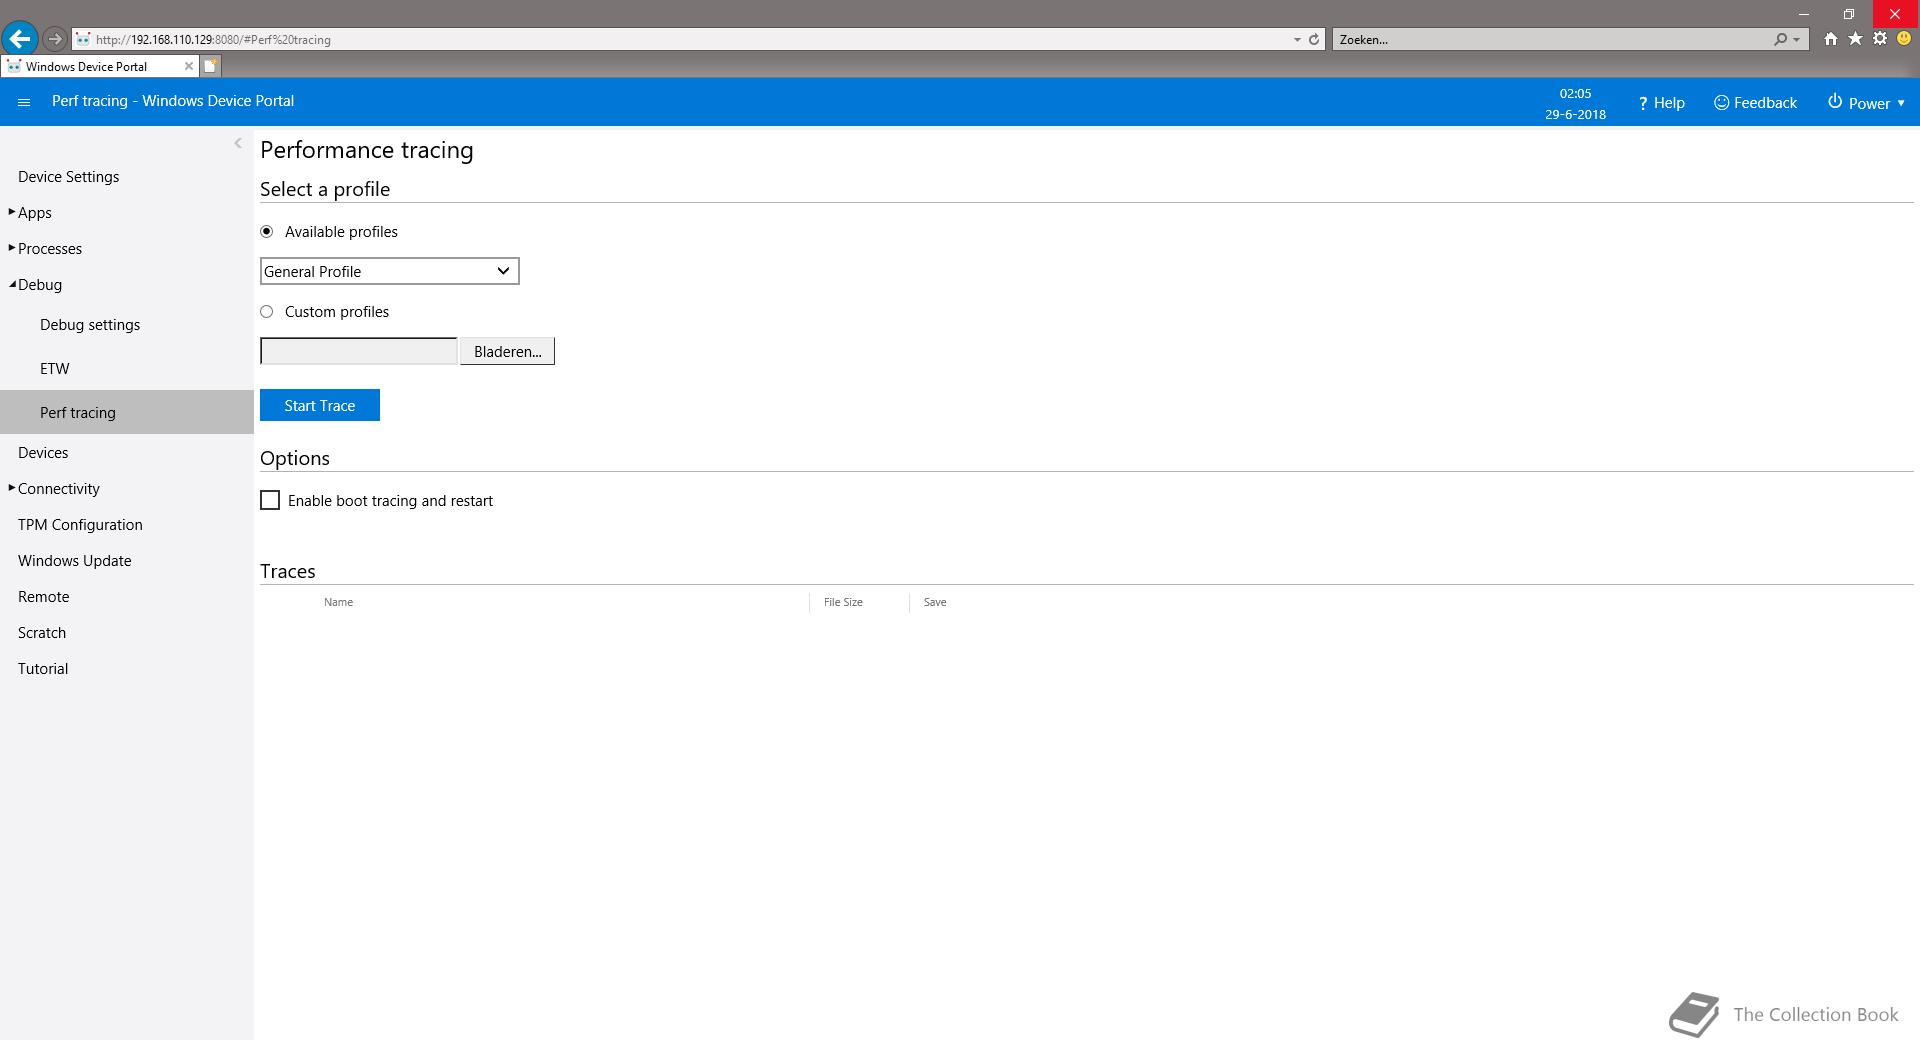Expand the Connectivity tree node

coord(12,488)
